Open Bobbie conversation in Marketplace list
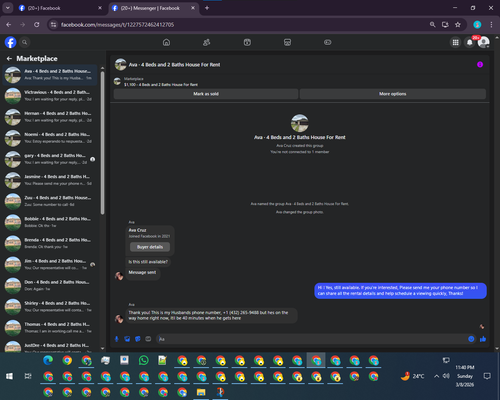Screen dimensions: 500x400 tap(50, 222)
